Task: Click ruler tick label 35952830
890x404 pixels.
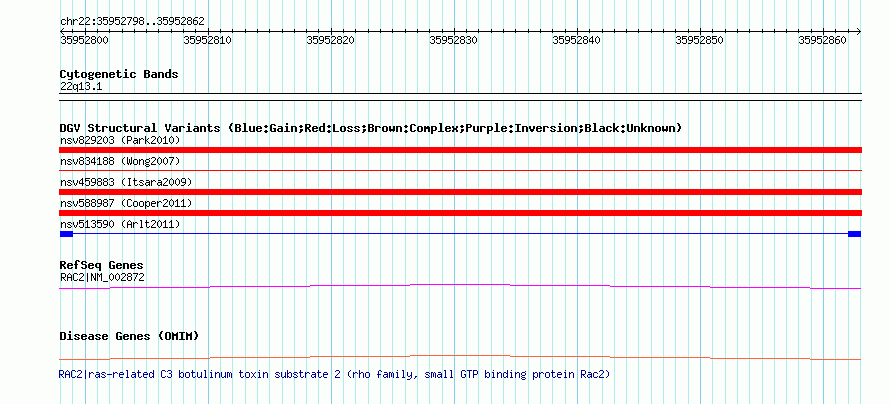Action: coord(453,40)
